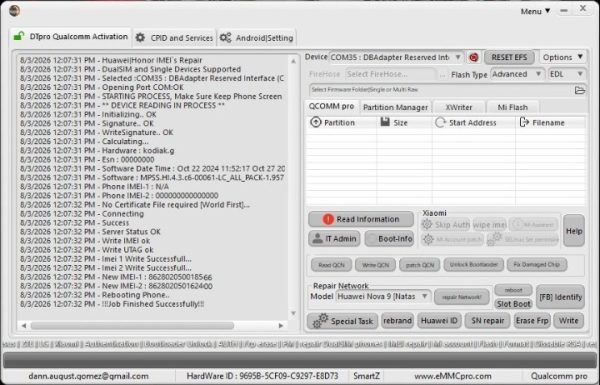Image resolution: width=600 pixels, height=385 pixels.
Task: Open the Flash Type Advanced dropdown
Action: click(x=517, y=74)
